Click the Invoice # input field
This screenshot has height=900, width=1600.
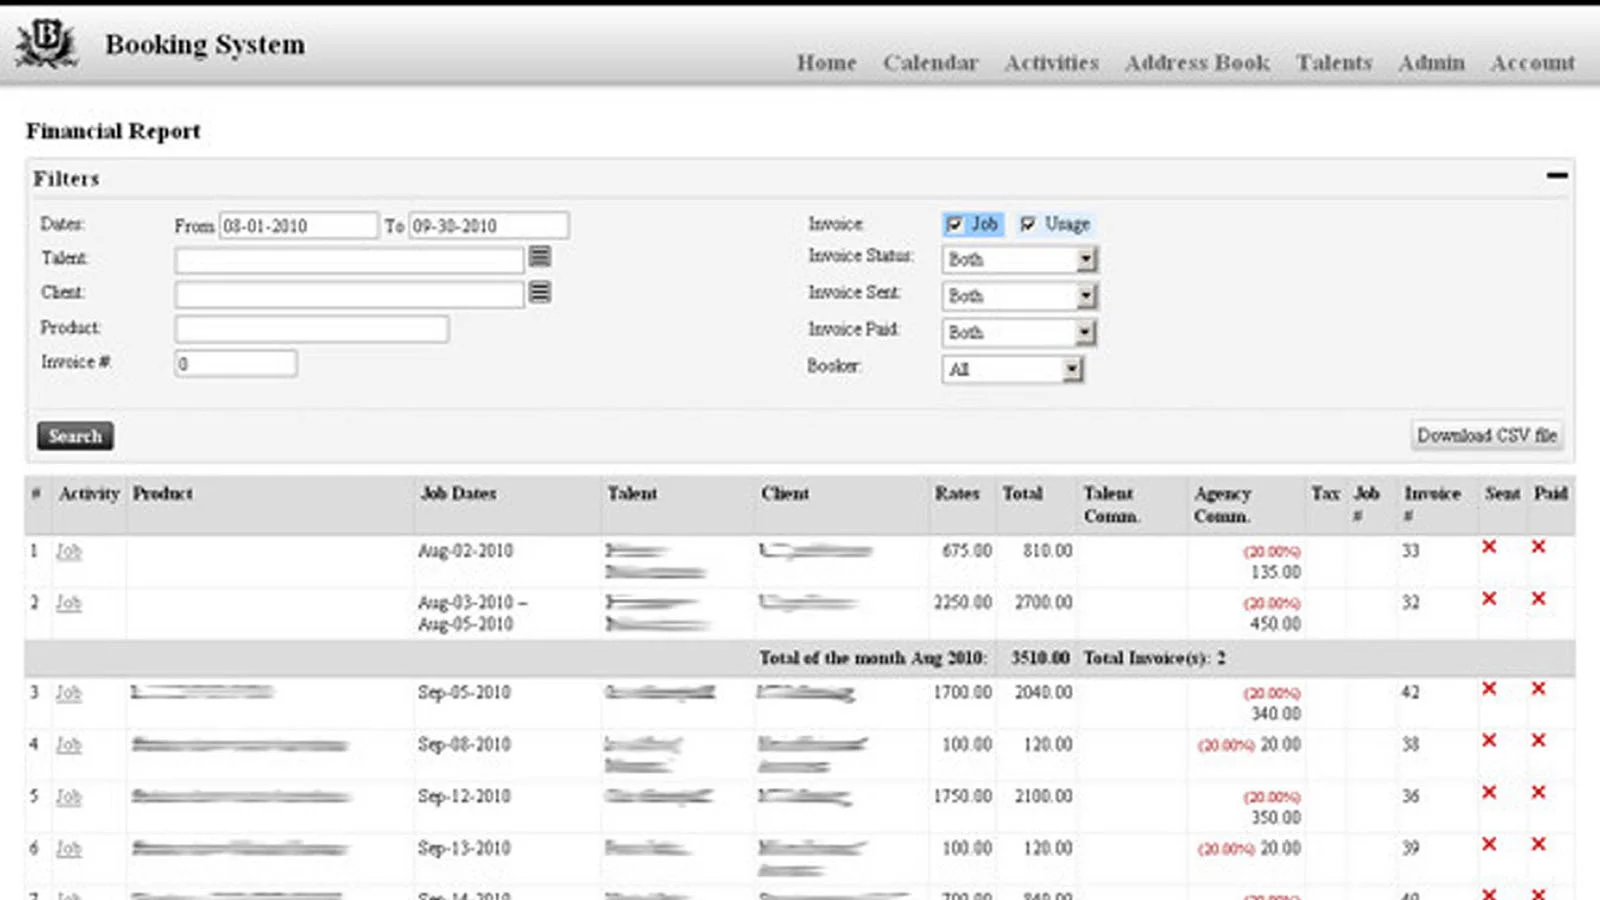tap(236, 363)
